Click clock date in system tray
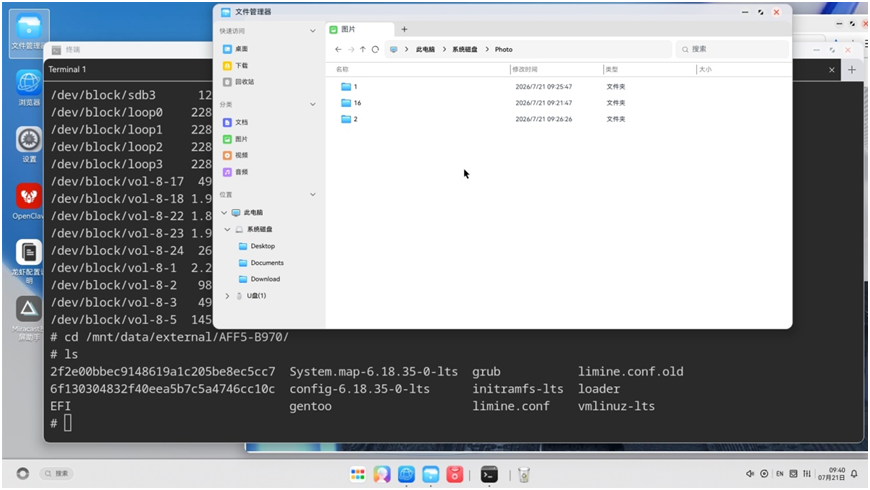Screen dimensions: 870x490 tap(831, 473)
